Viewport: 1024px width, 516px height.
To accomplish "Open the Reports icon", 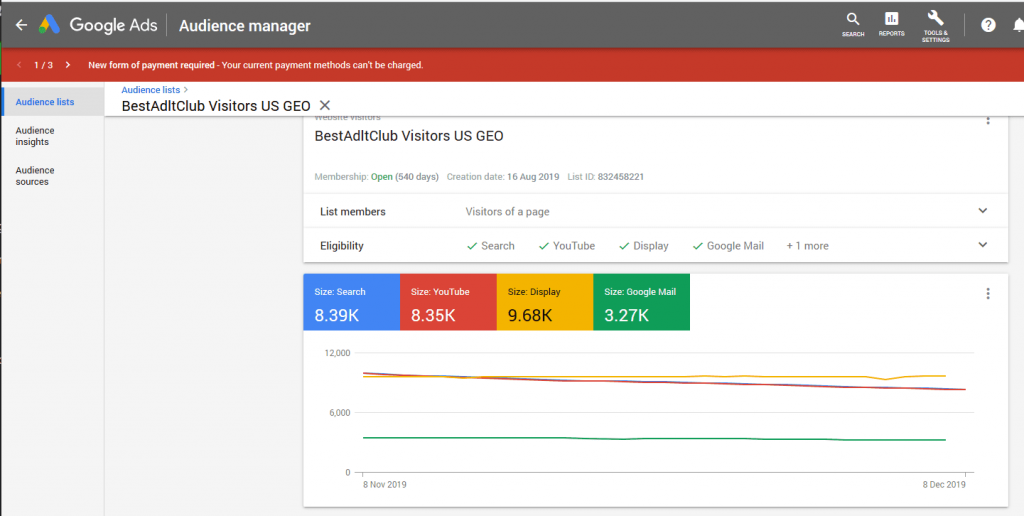I will pyautogui.click(x=891, y=24).
